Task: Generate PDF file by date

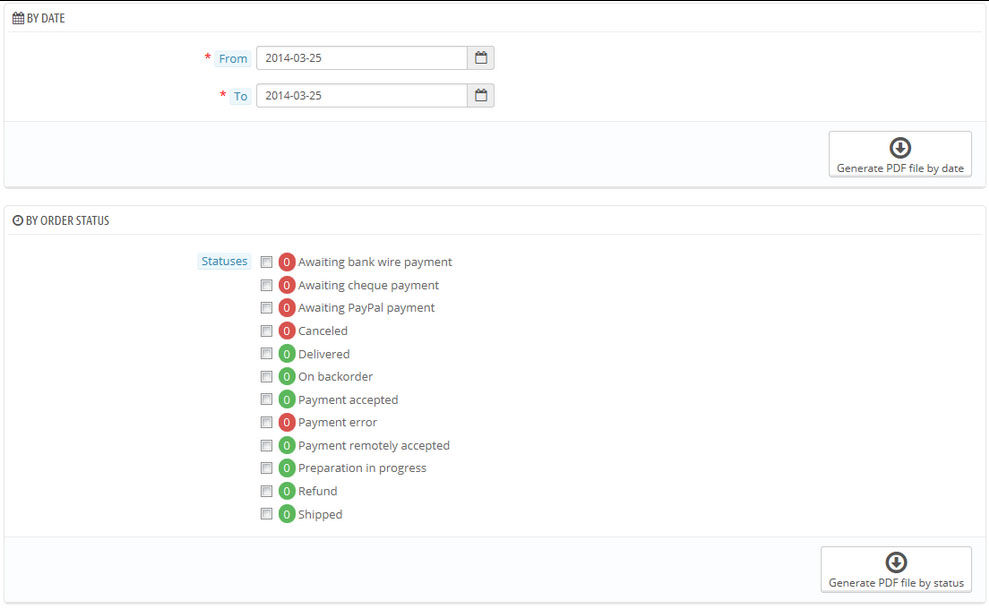Action: [900, 154]
